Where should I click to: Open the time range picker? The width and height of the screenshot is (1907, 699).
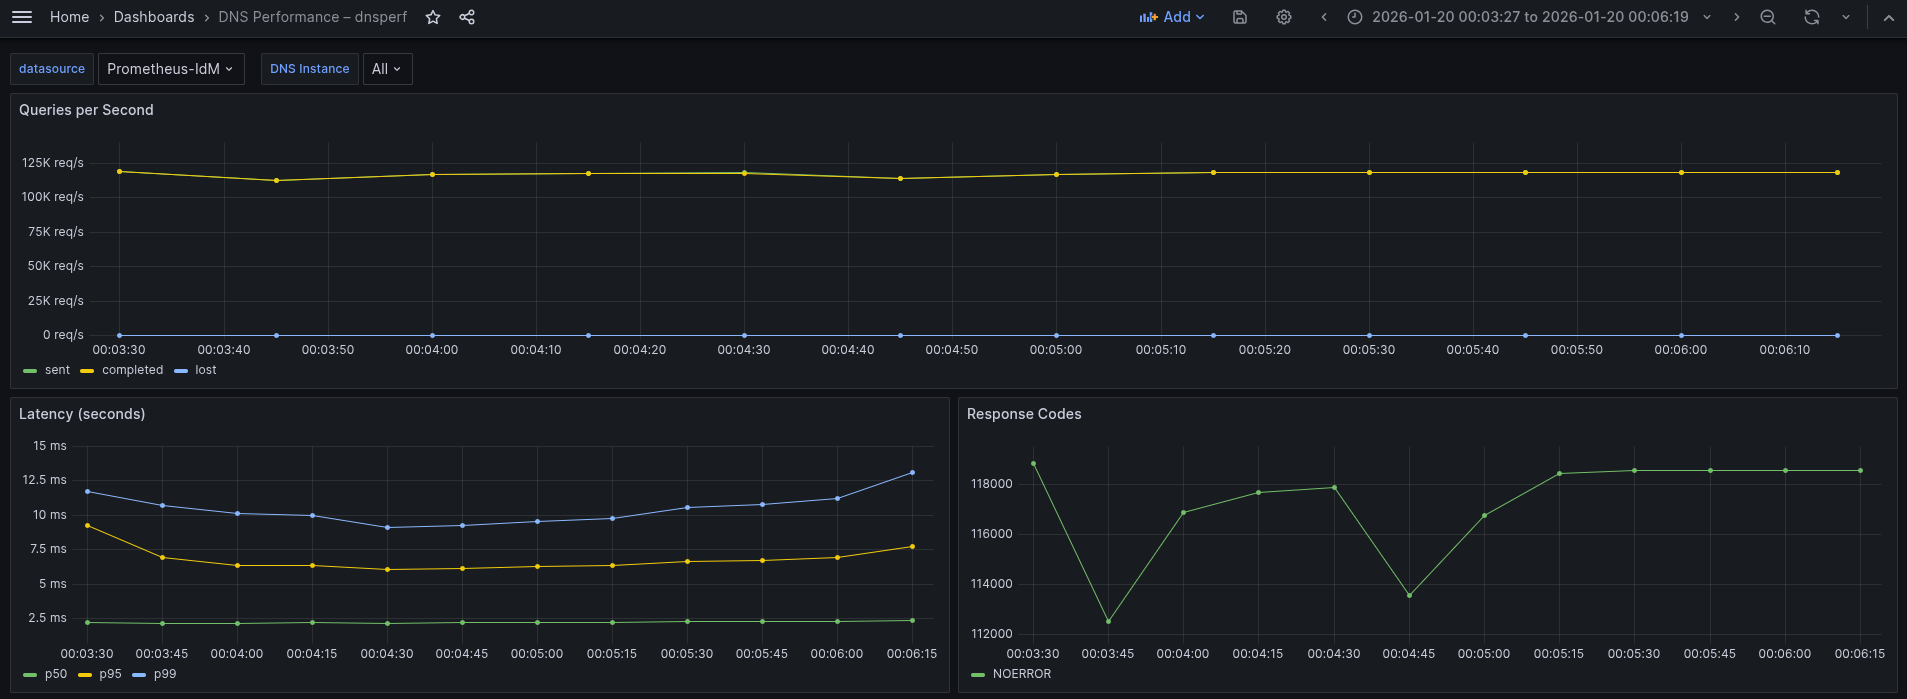[x=1530, y=17]
